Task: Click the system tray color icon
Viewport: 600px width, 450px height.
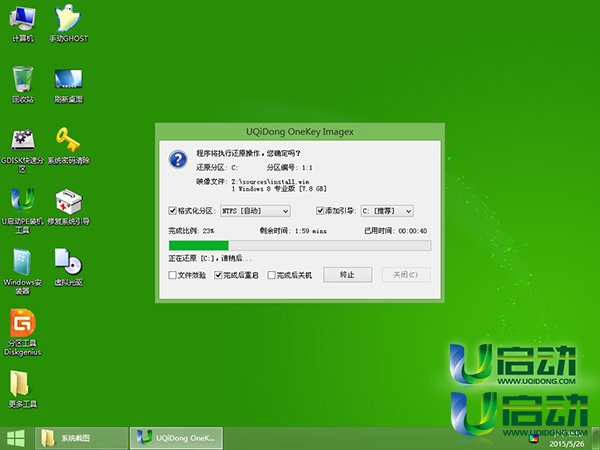Action: pos(533,438)
